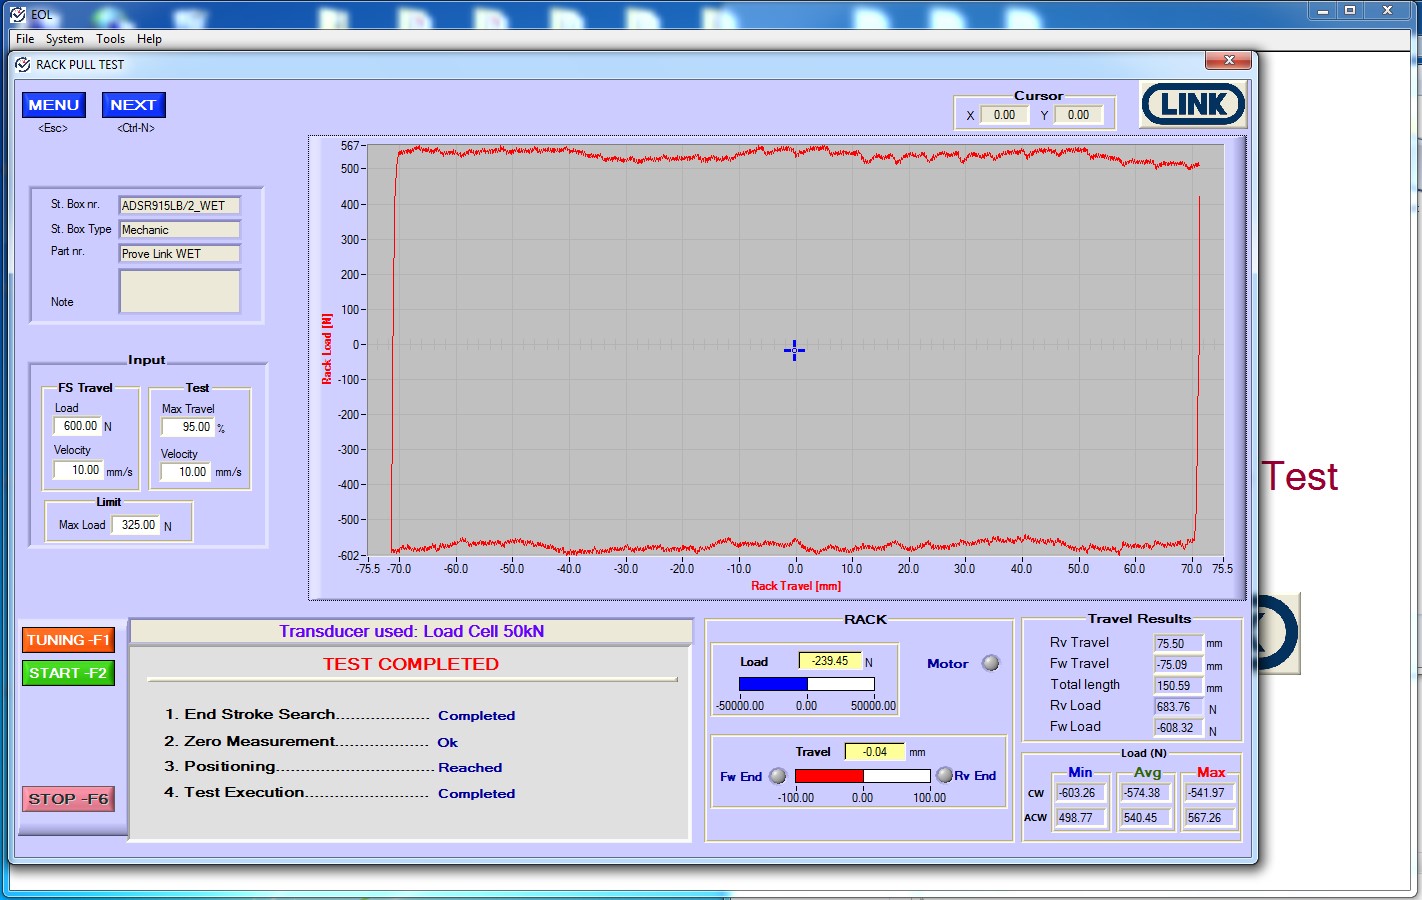The width and height of the screenshot is (1422, 900).
Task: Close the Rack Pull Test window
Action: [x=1229, y=61]
